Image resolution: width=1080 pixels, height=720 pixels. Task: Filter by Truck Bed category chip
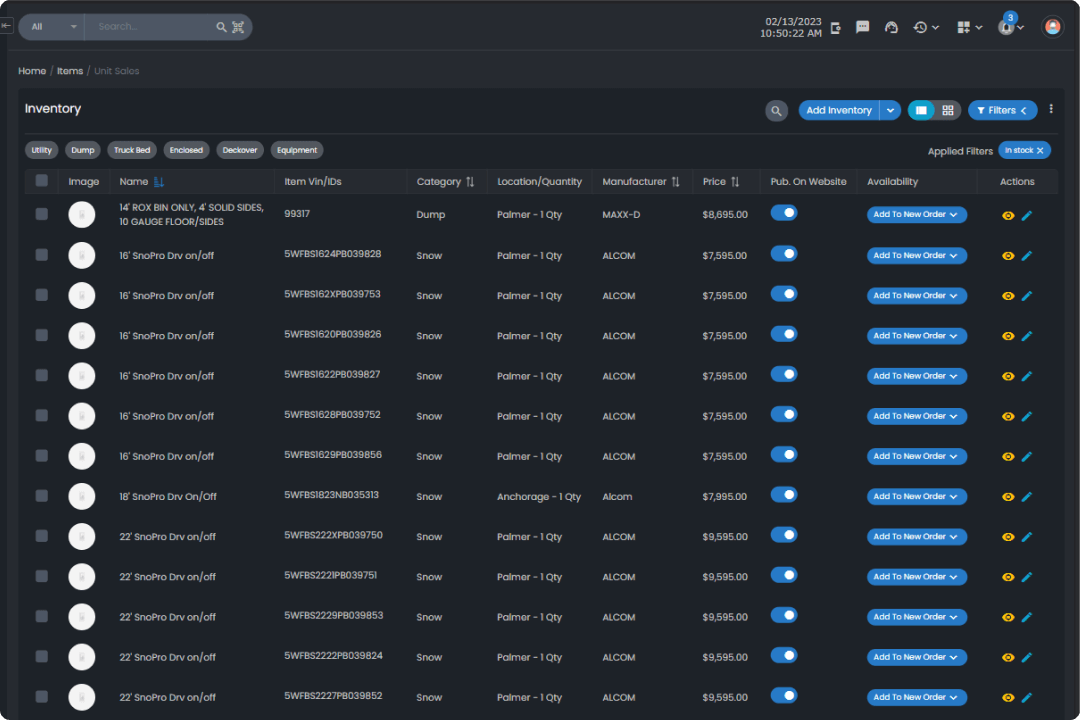point(132,150)
